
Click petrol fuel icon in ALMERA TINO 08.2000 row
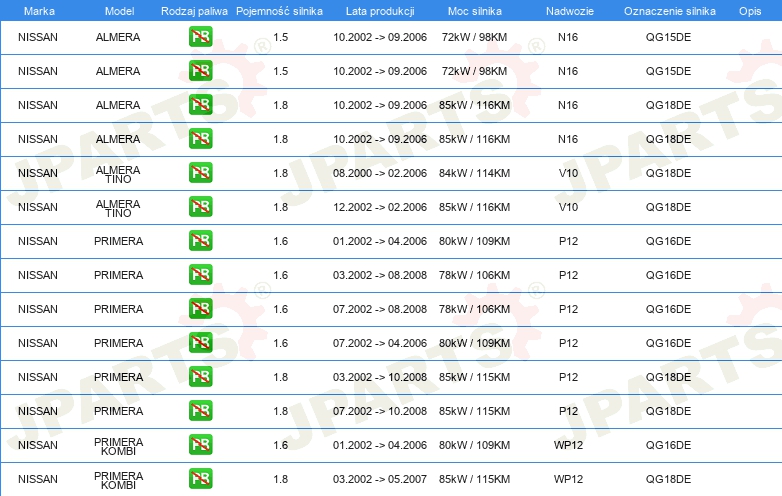click(x=200, y=172)
